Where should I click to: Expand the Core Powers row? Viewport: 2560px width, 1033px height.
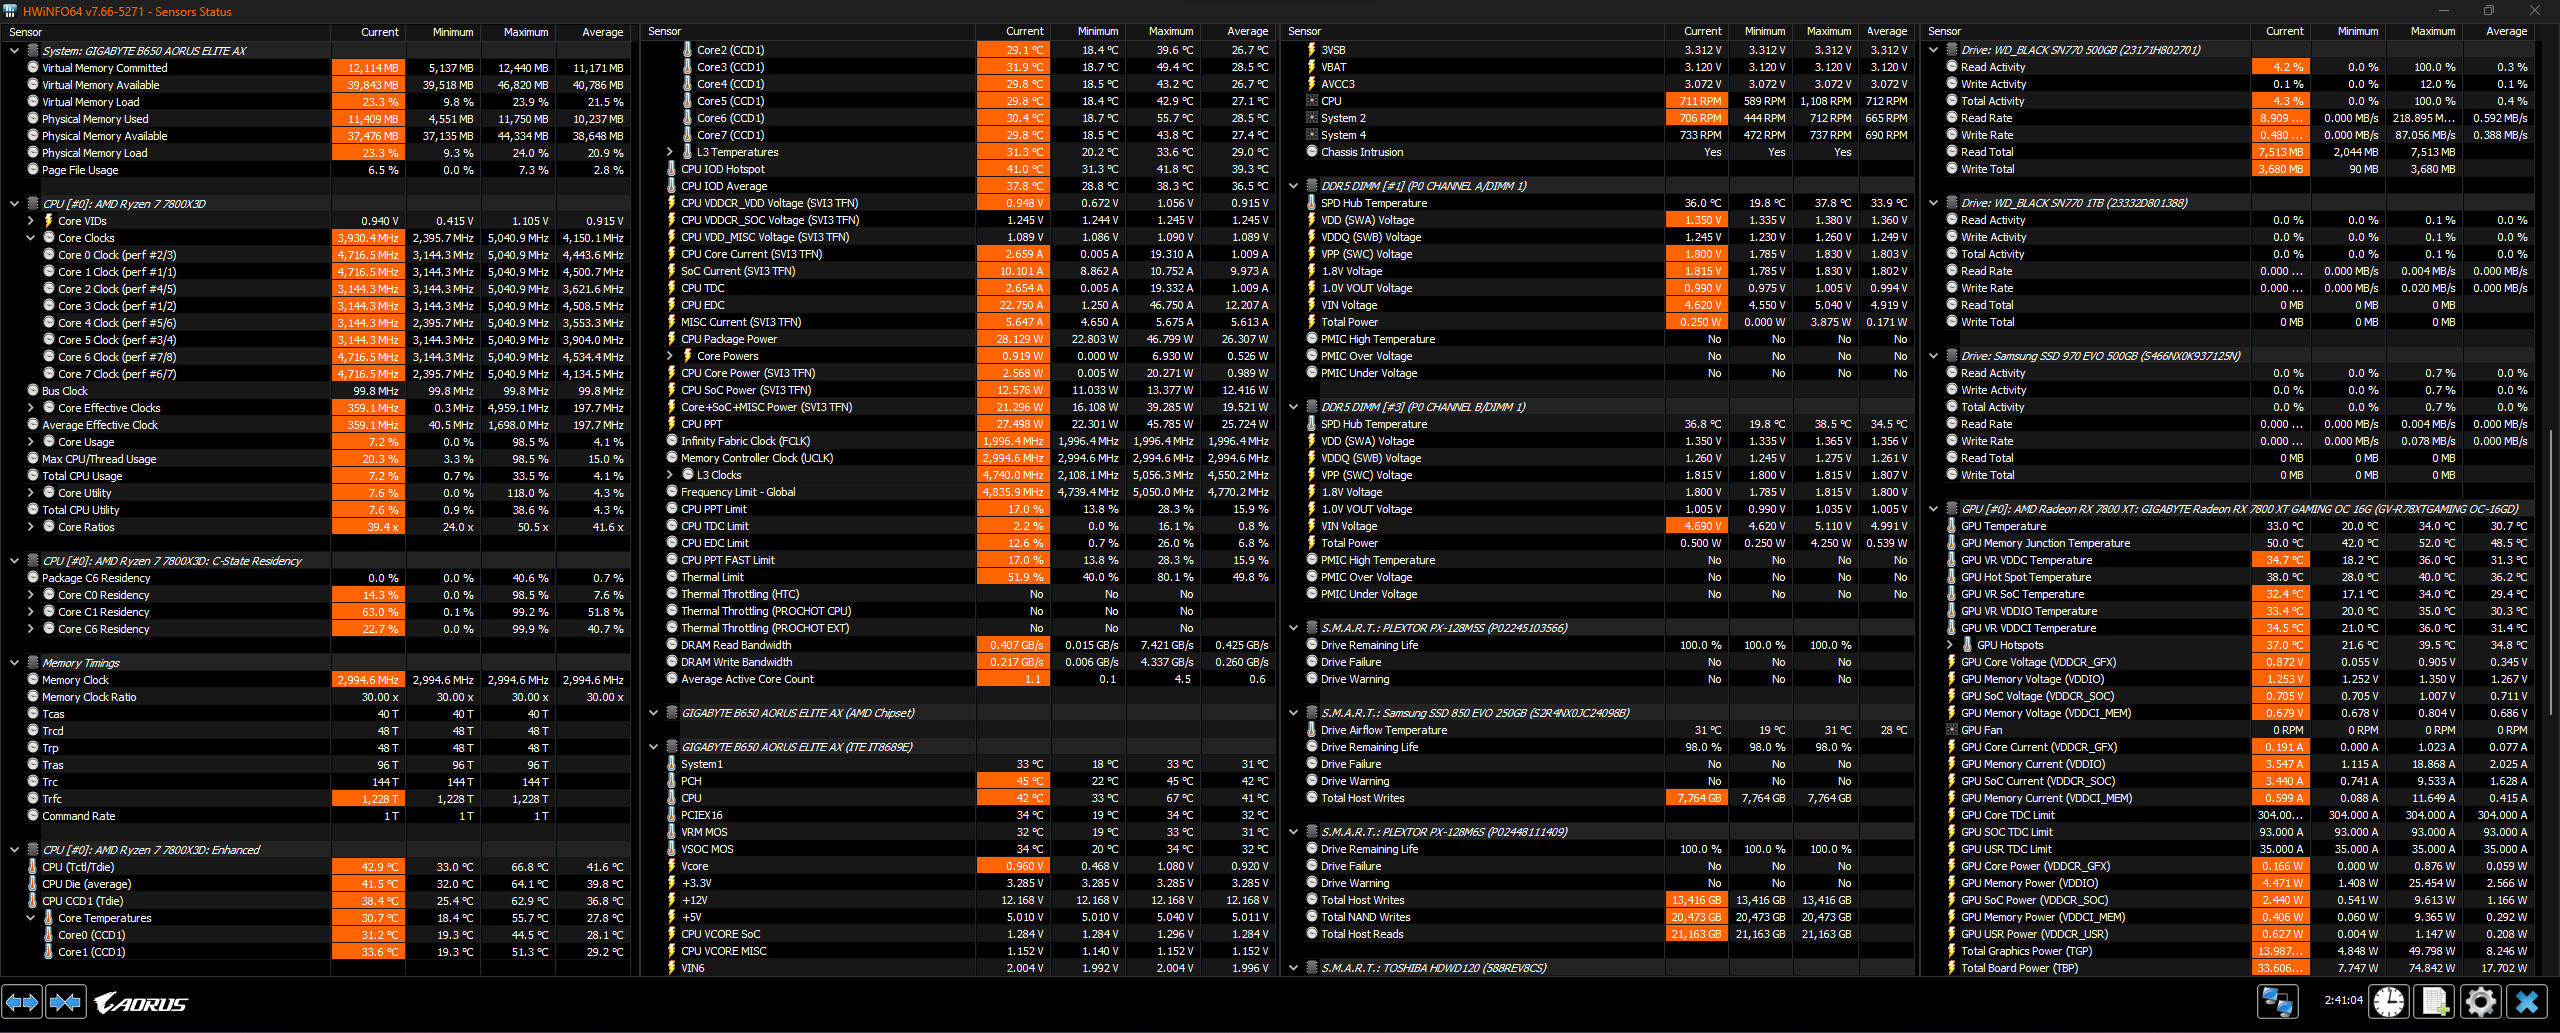coord(669,356)
